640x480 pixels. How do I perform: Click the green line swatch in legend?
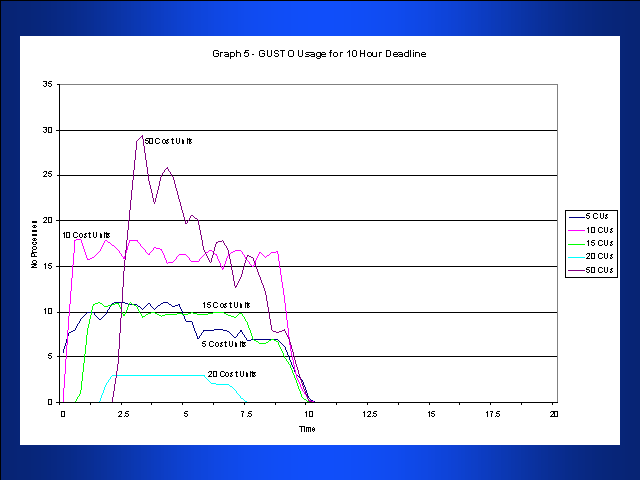click(x=576, y=243)
